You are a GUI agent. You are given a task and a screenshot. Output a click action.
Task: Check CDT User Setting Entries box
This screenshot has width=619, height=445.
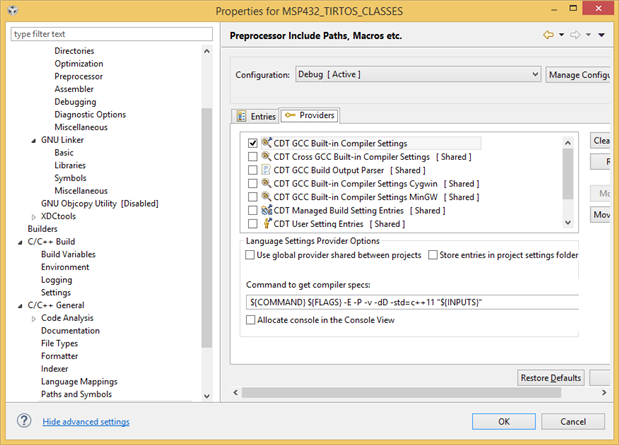click(x=253, y=223)
